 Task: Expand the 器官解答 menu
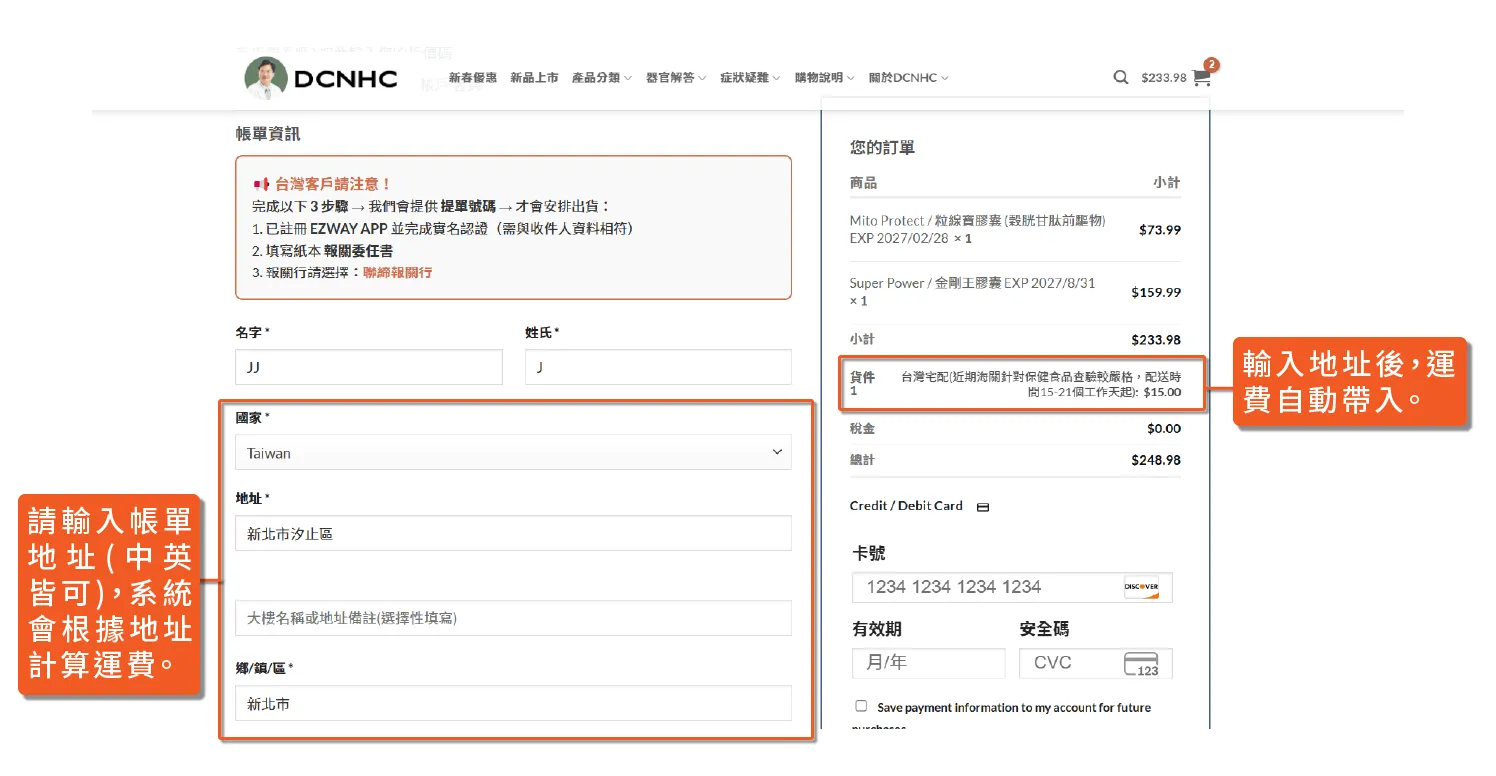(x=676, y=78)
